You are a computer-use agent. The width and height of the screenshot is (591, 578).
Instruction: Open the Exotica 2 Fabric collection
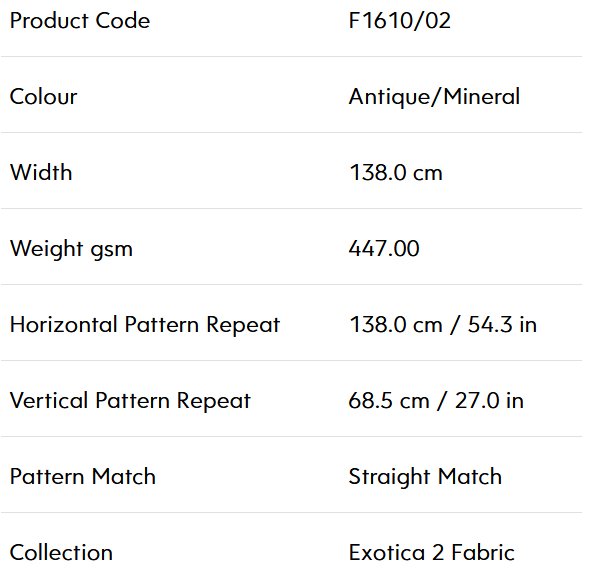coord(432,553)
